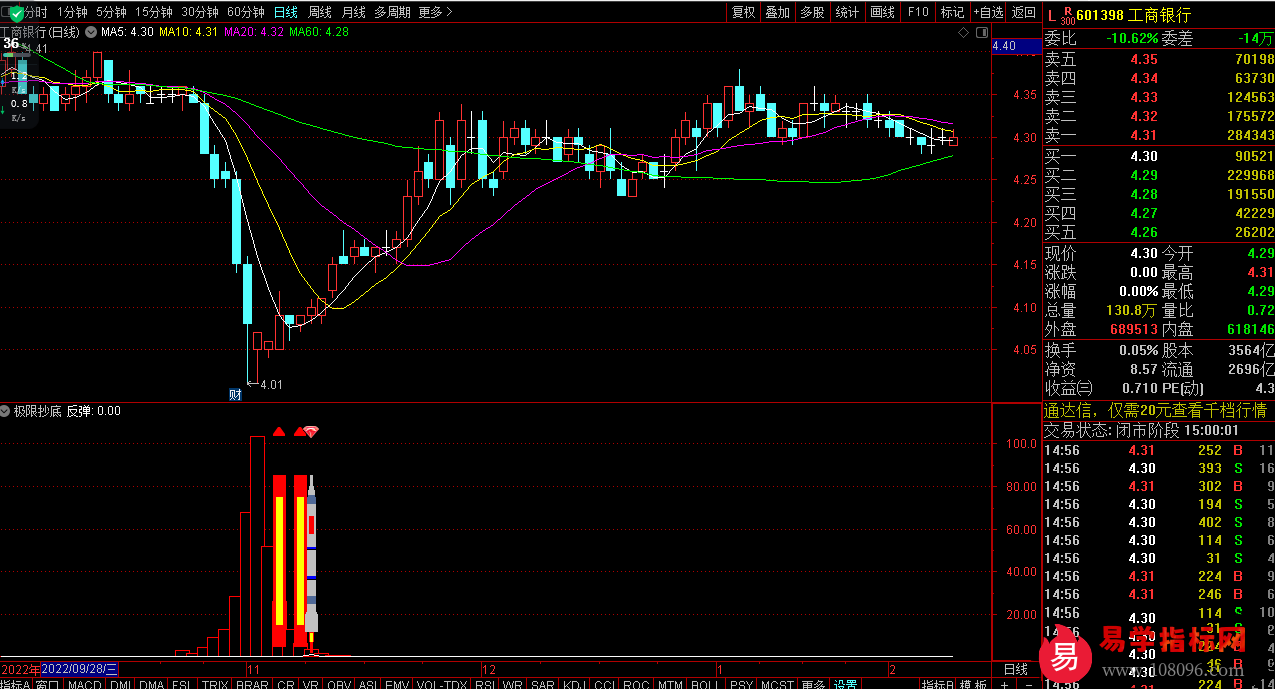Open 统计 statistics

click(847, 12)
